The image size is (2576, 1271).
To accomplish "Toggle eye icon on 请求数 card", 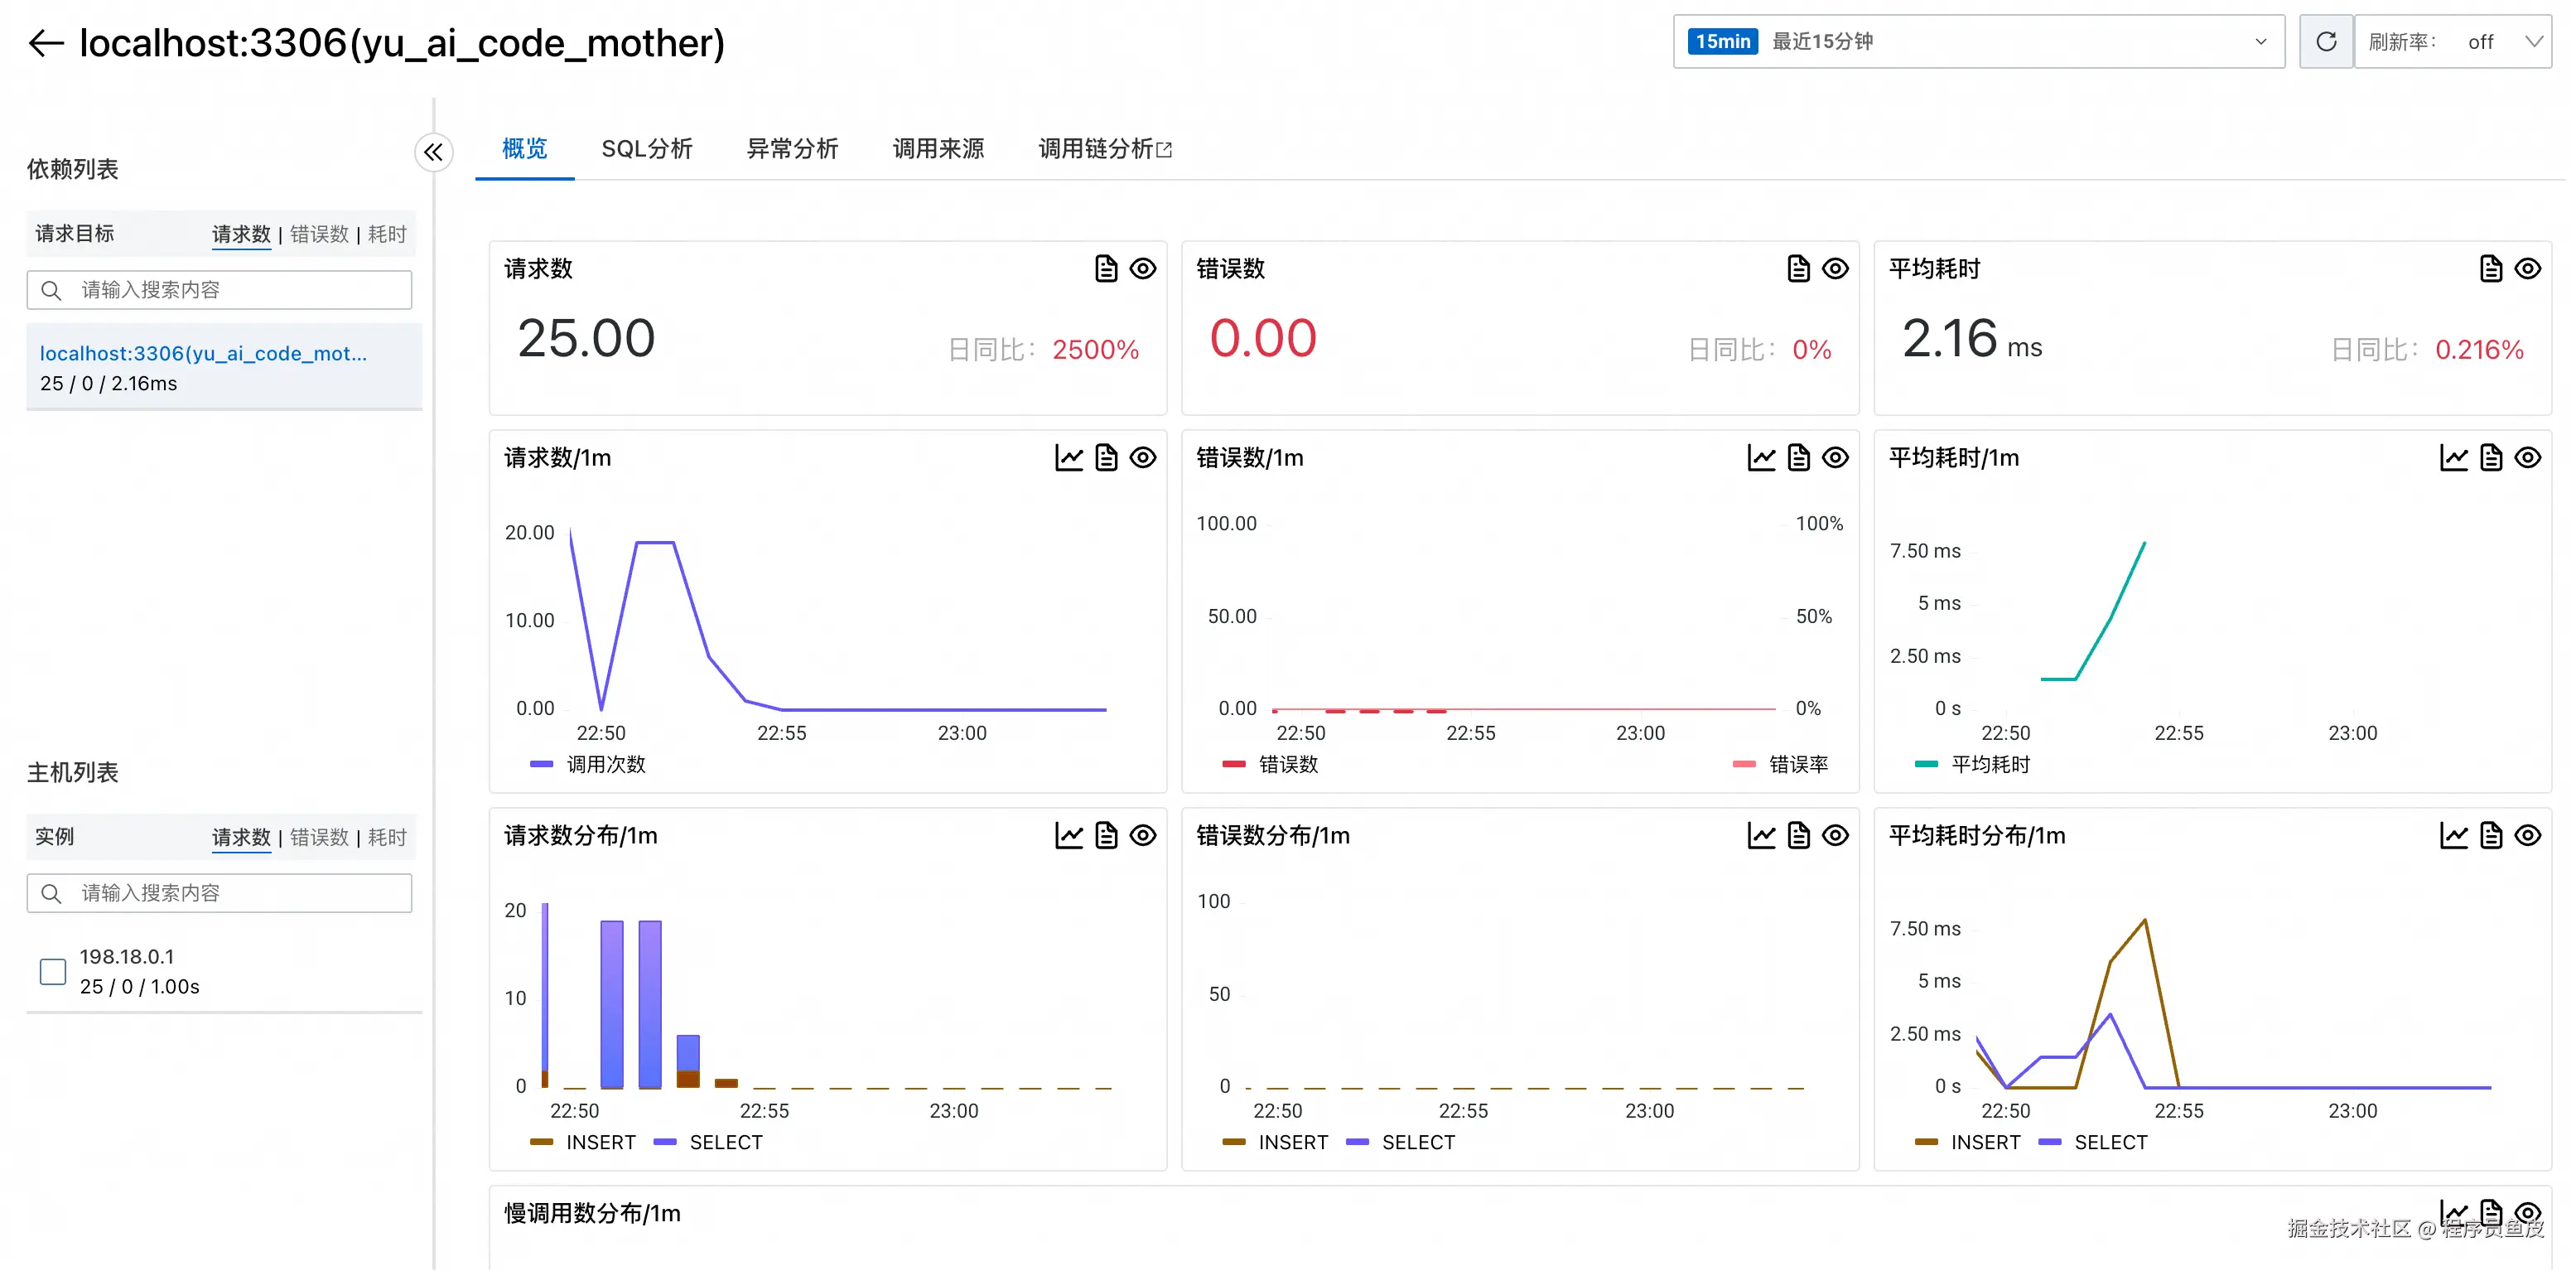I will point(1143,269).
